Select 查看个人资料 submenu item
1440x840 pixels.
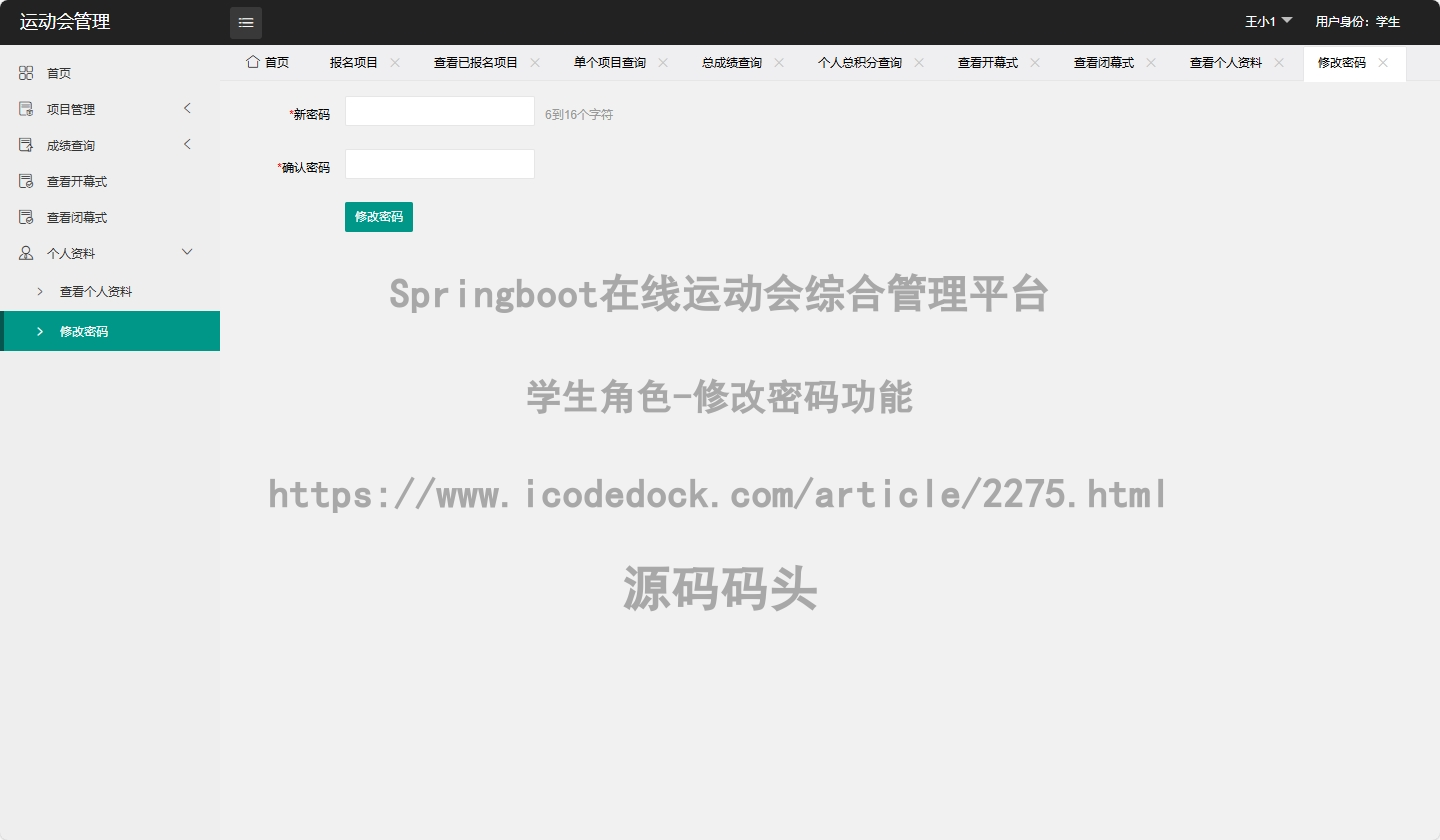110,291
